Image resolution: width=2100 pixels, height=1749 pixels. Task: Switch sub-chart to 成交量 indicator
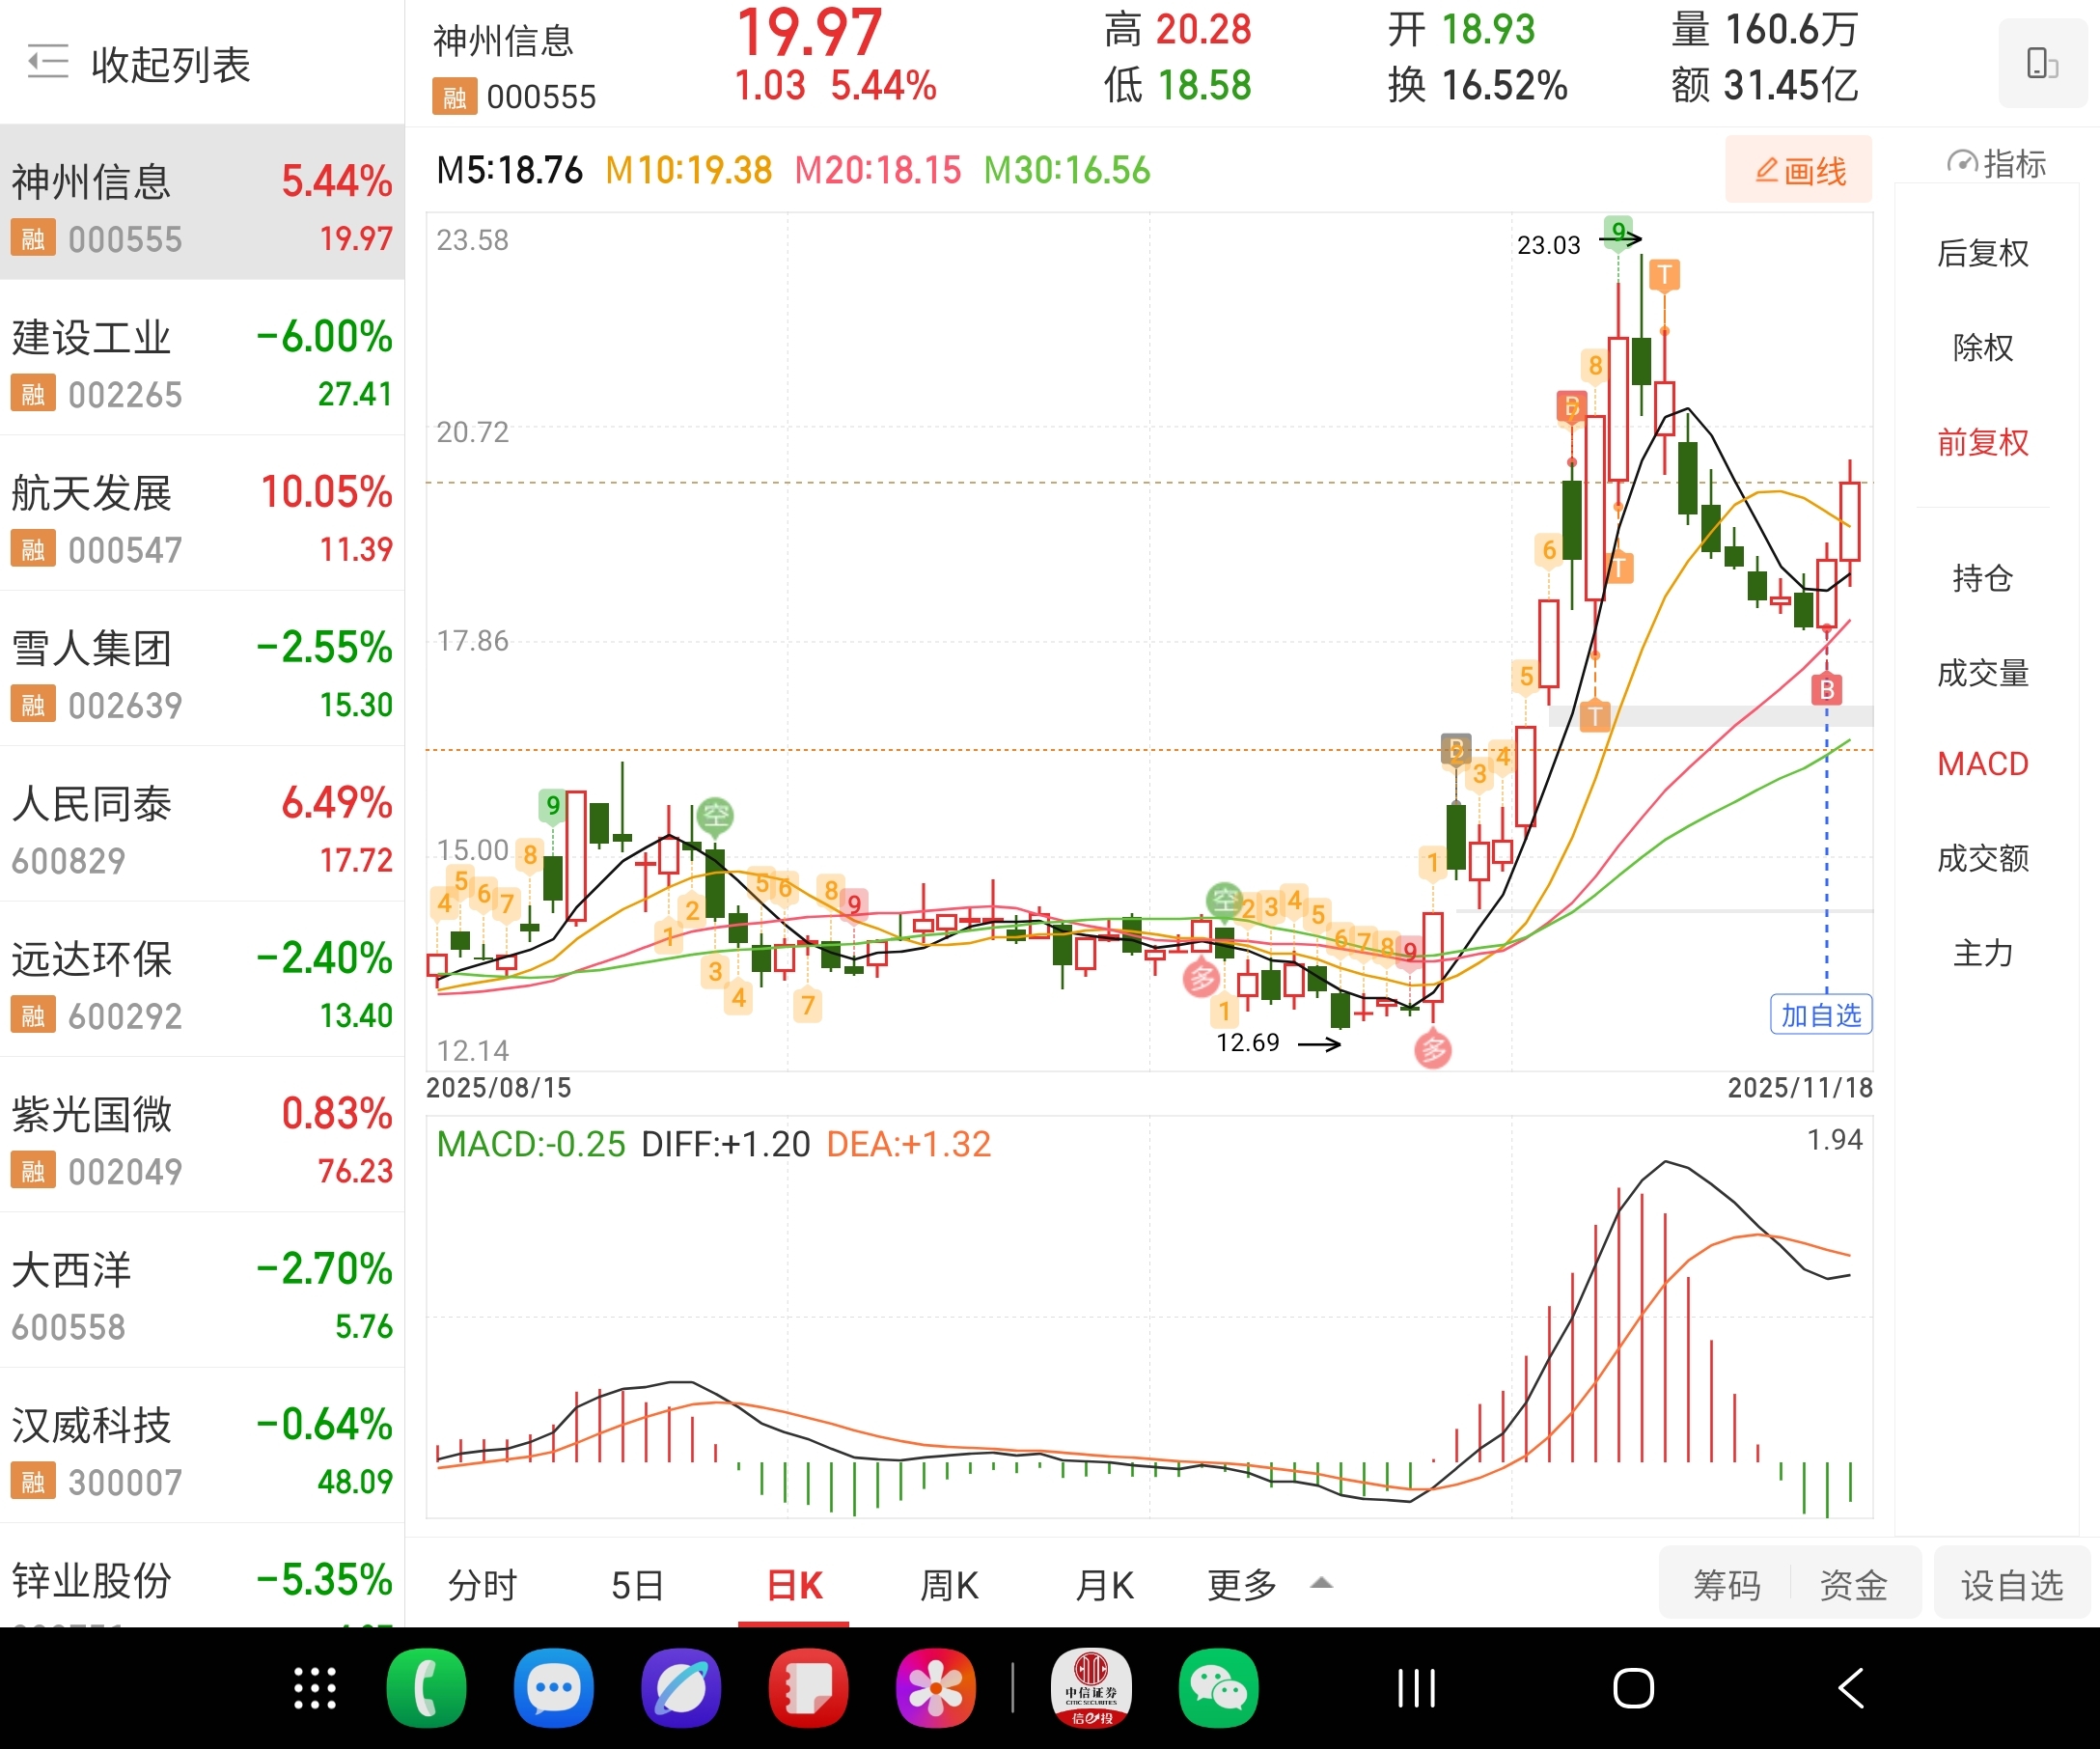[1982, 673]
